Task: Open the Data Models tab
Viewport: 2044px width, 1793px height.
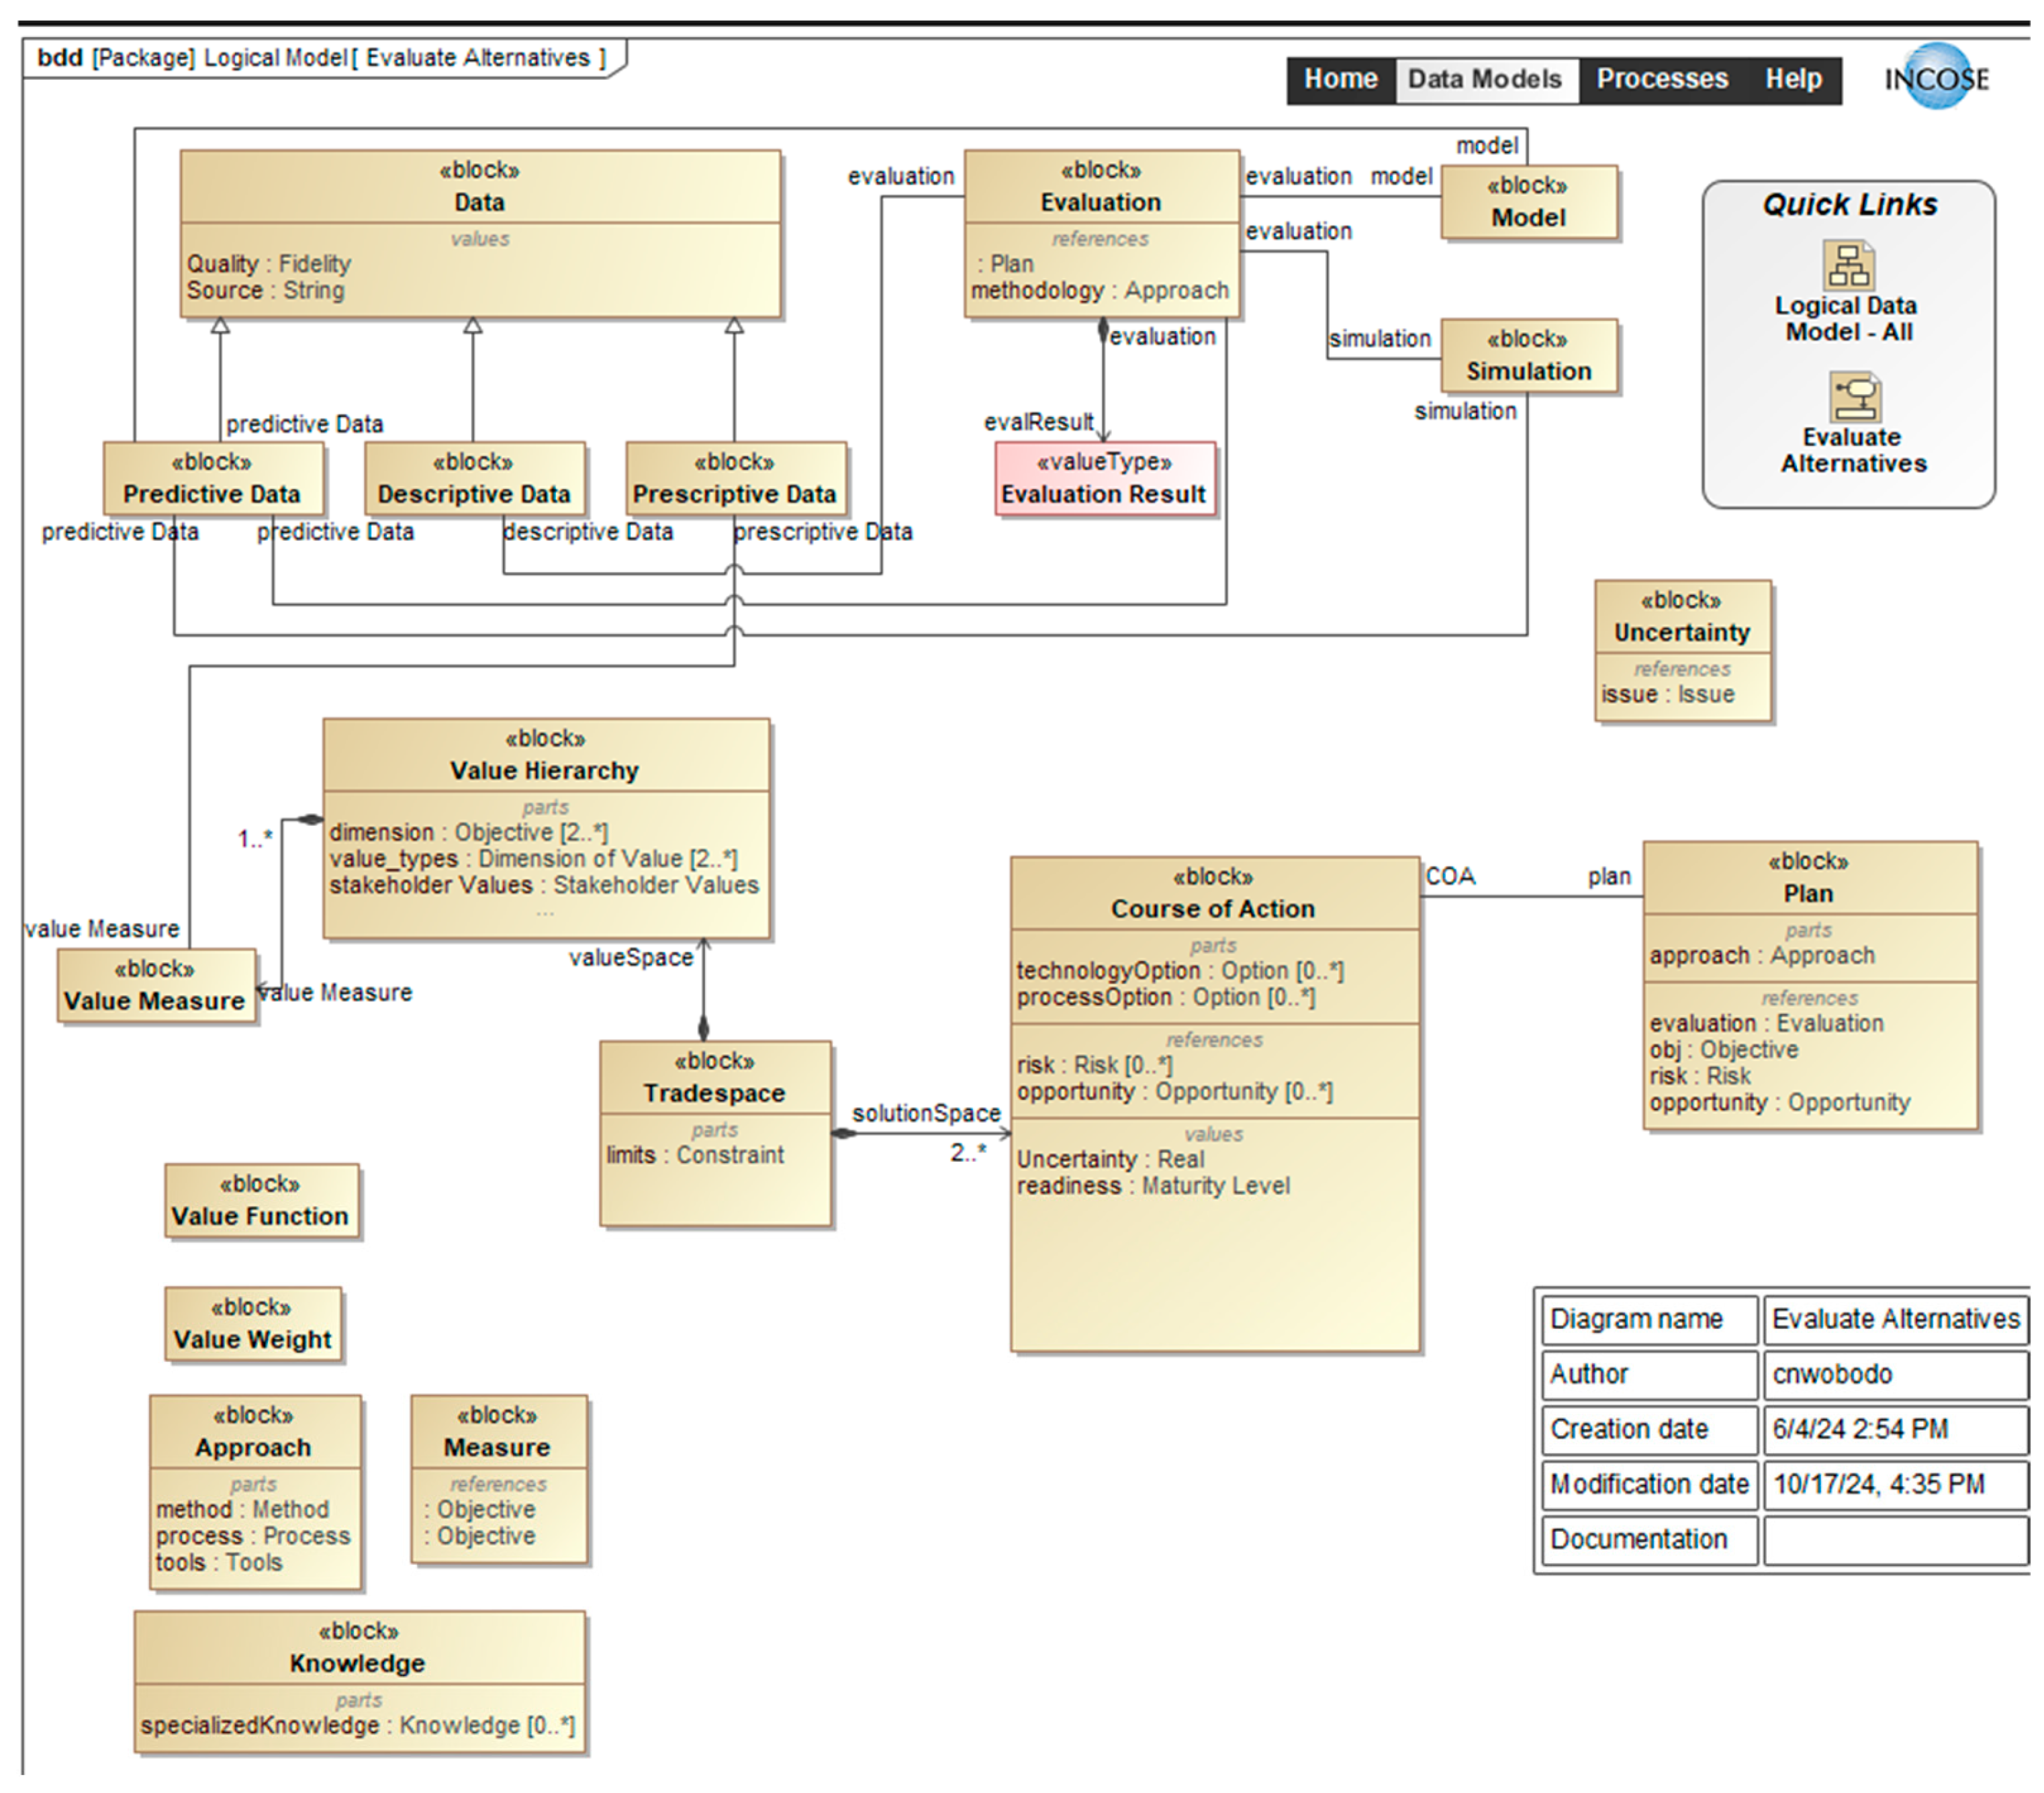Action: coord(1485,79)
